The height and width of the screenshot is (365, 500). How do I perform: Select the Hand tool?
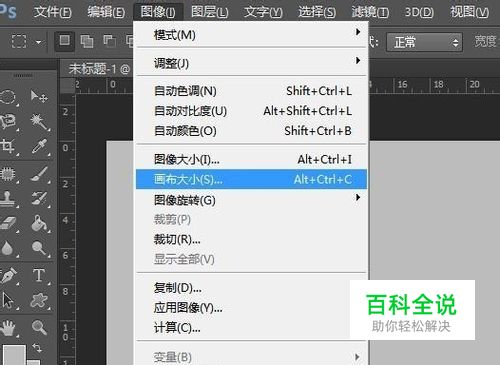[x=8, y=327]
